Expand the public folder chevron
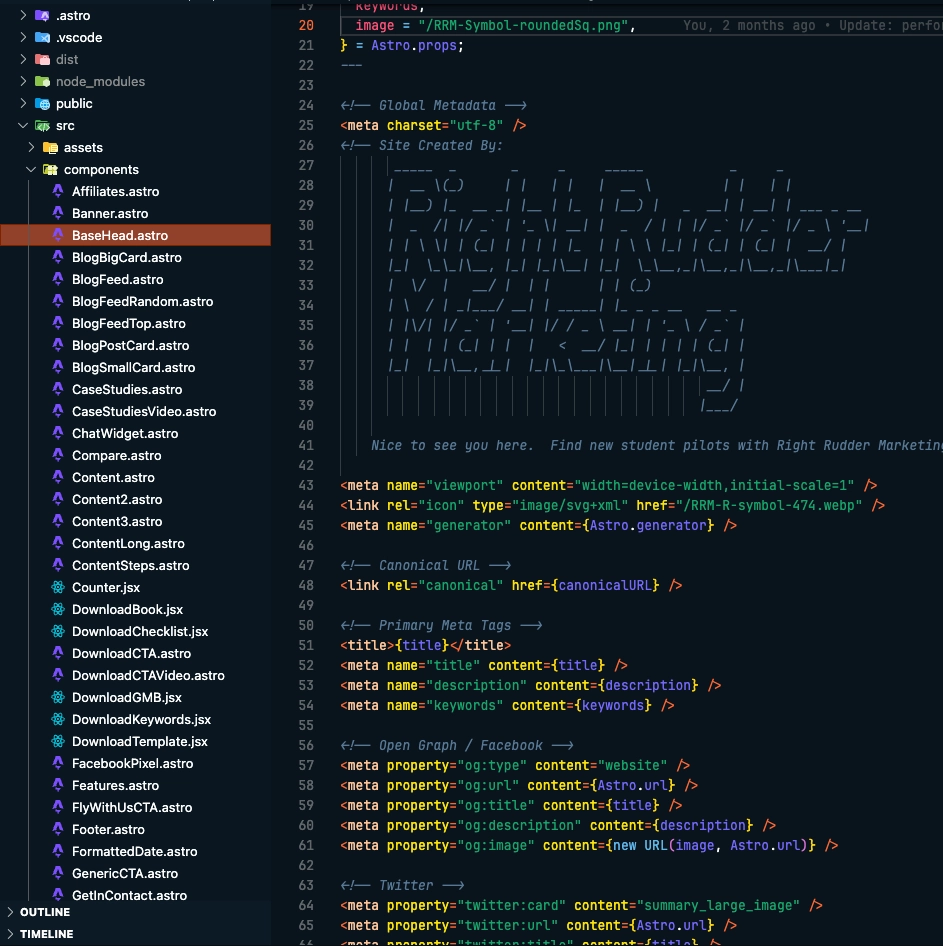The width and height of the screenshot is (943, 946). [x=23, y=103]
